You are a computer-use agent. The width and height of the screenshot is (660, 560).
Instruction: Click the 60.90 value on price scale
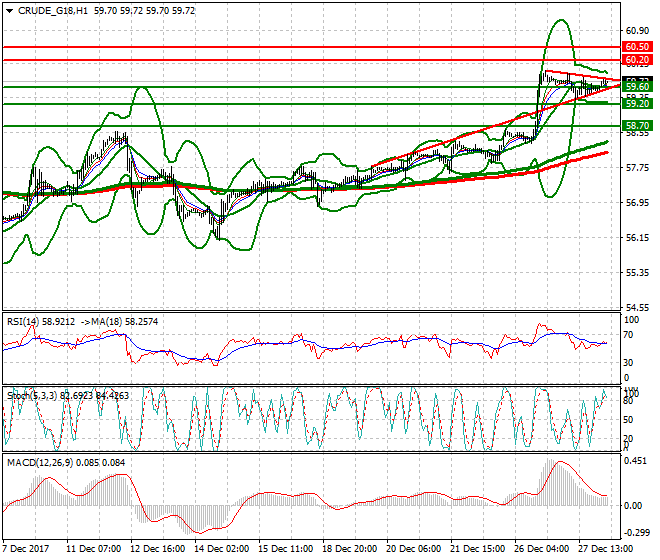637,30
